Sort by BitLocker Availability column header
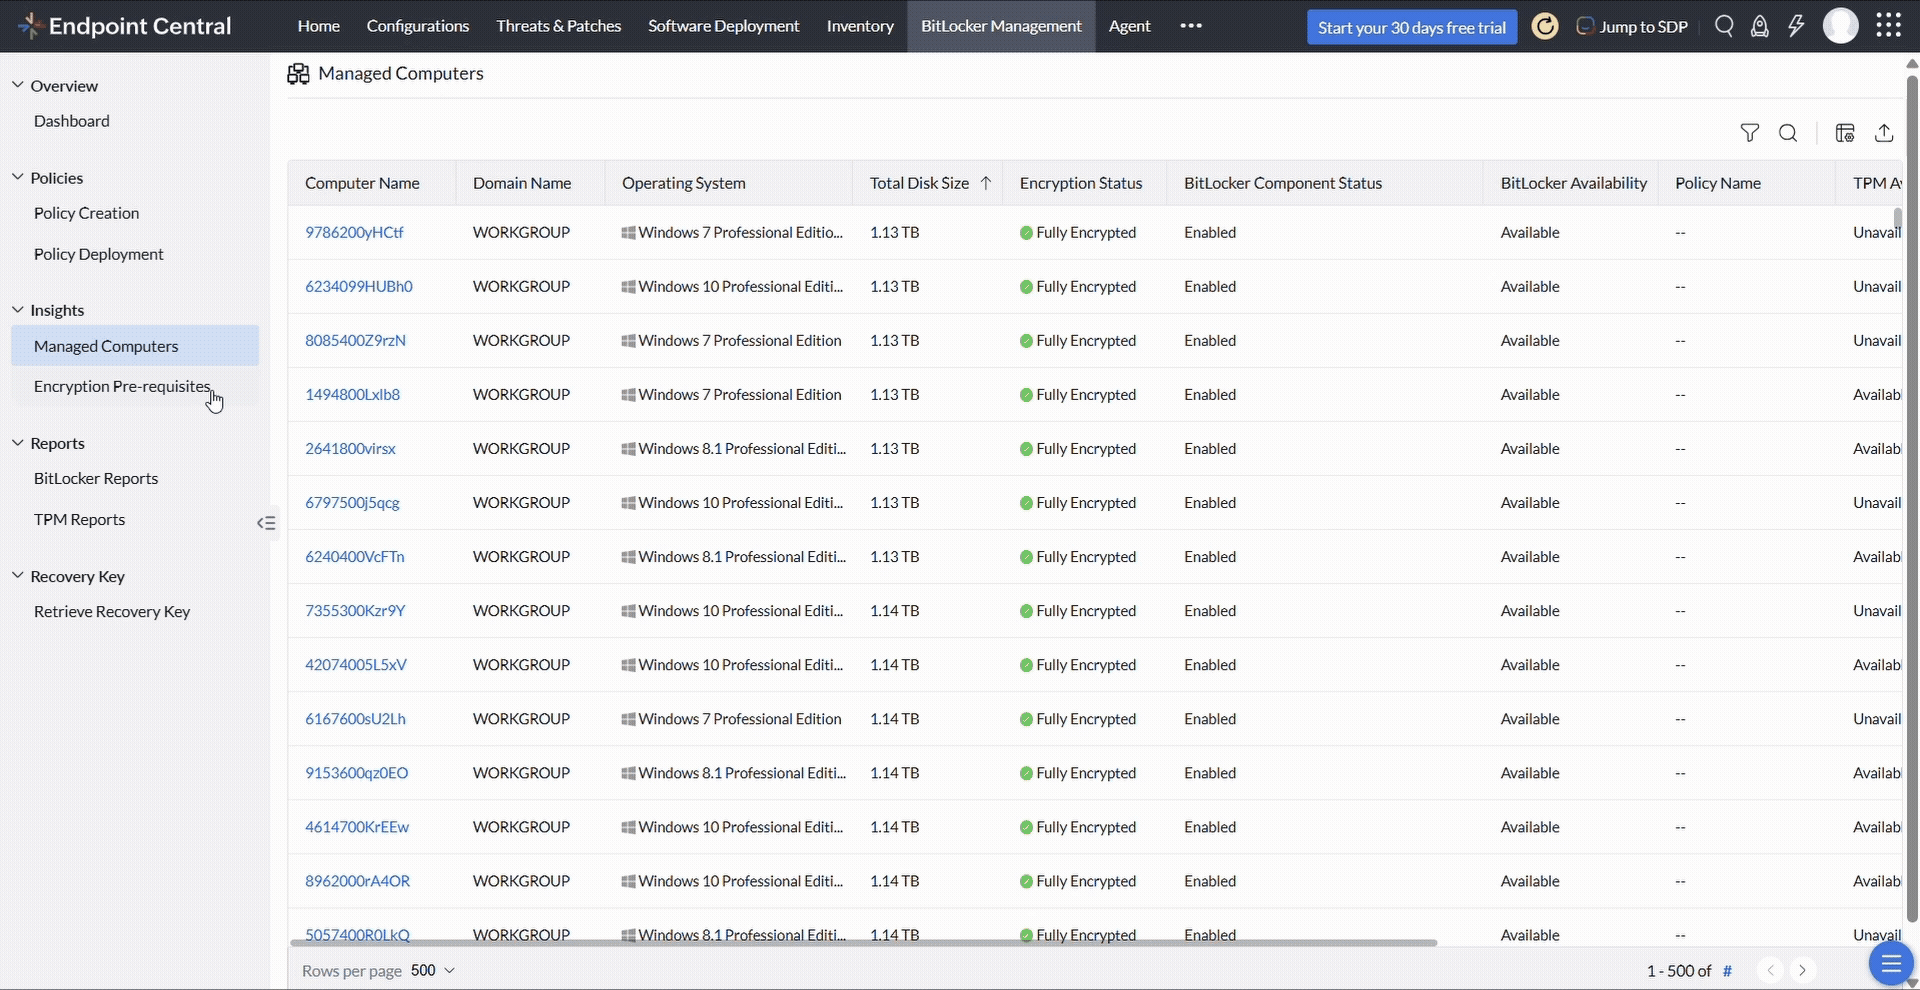This screenshot has width=1920, height=990. 1574,183
